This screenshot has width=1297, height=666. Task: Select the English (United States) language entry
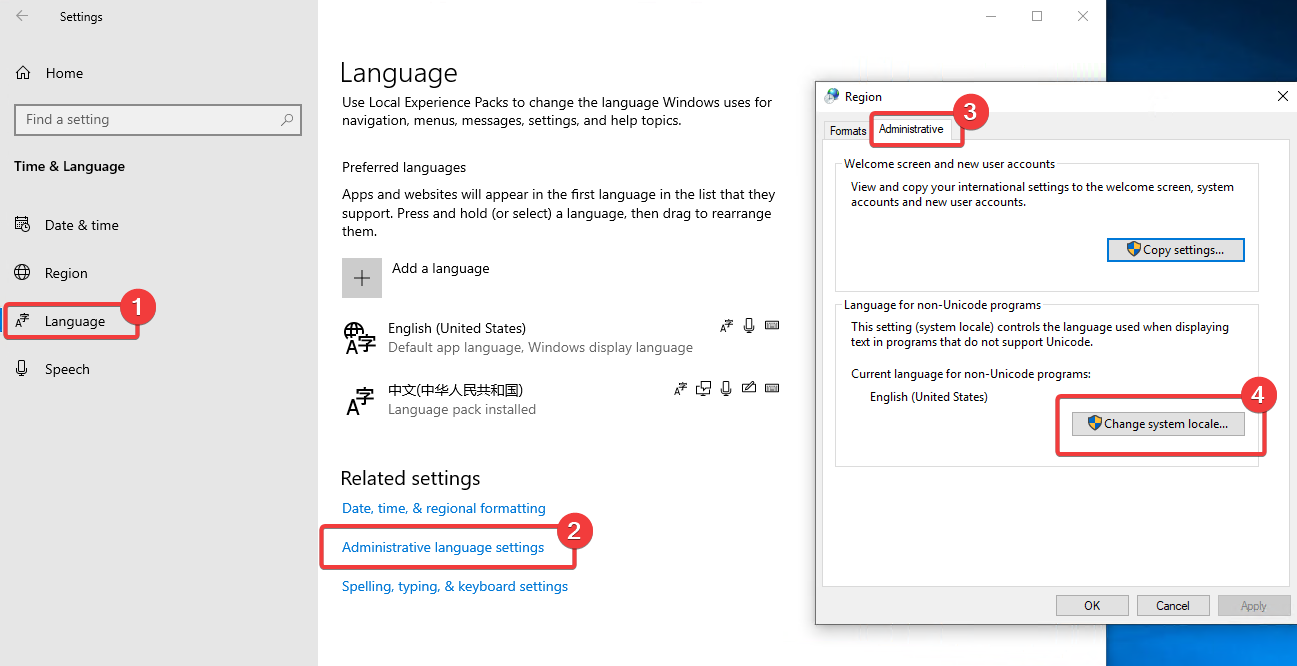click(x=561, y=338)
